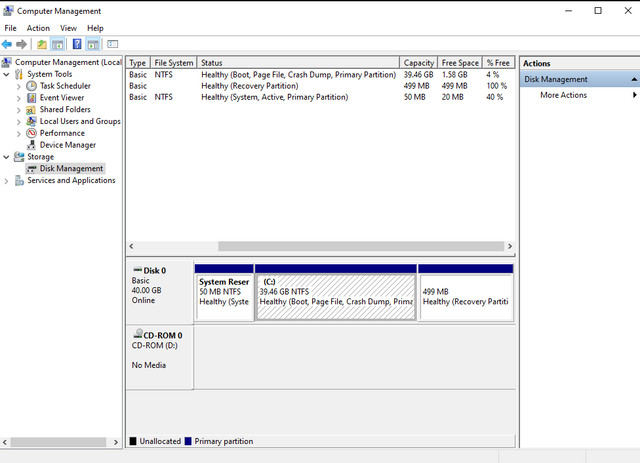The width and height of the screenshot is (640, 463).
Task: Sort by the Free Space column header
Action: click(x=460, y=63)
